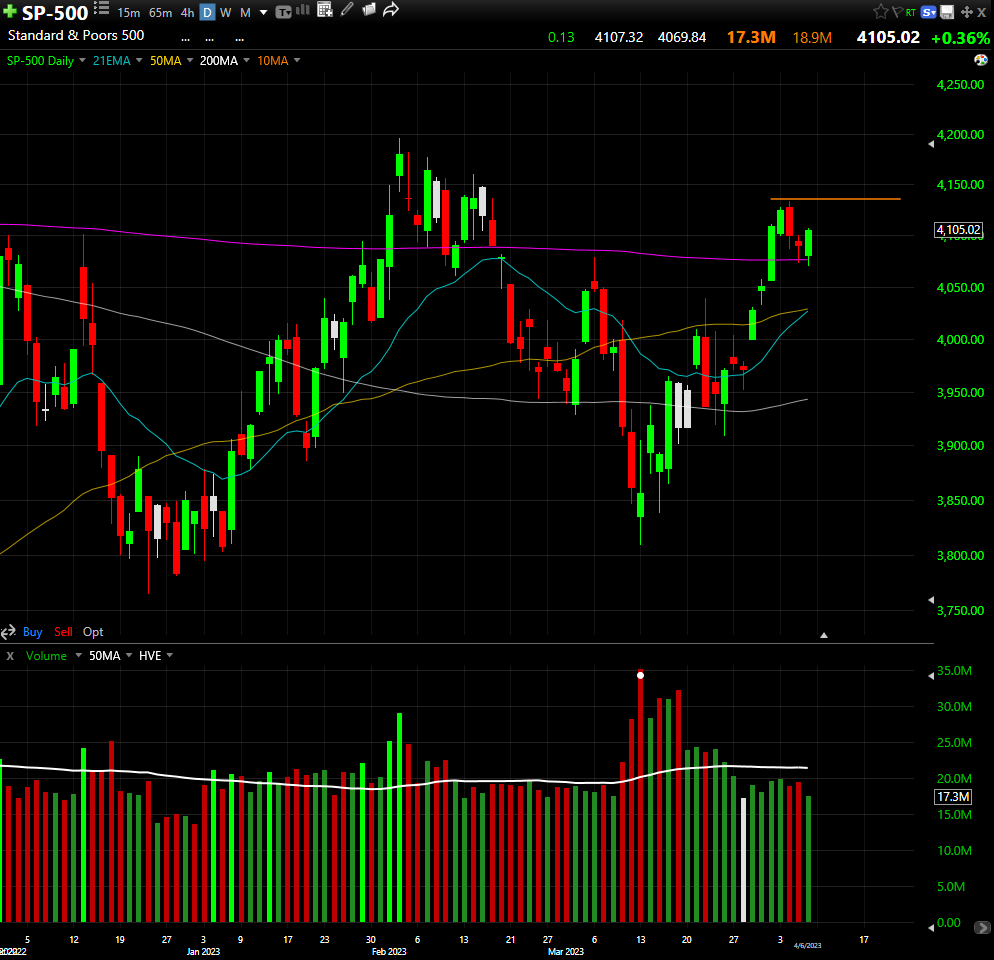Flag the SP-500 symbol
This screenshot has height=960, width=994.
pyautogui.click(x=897, y=12)
